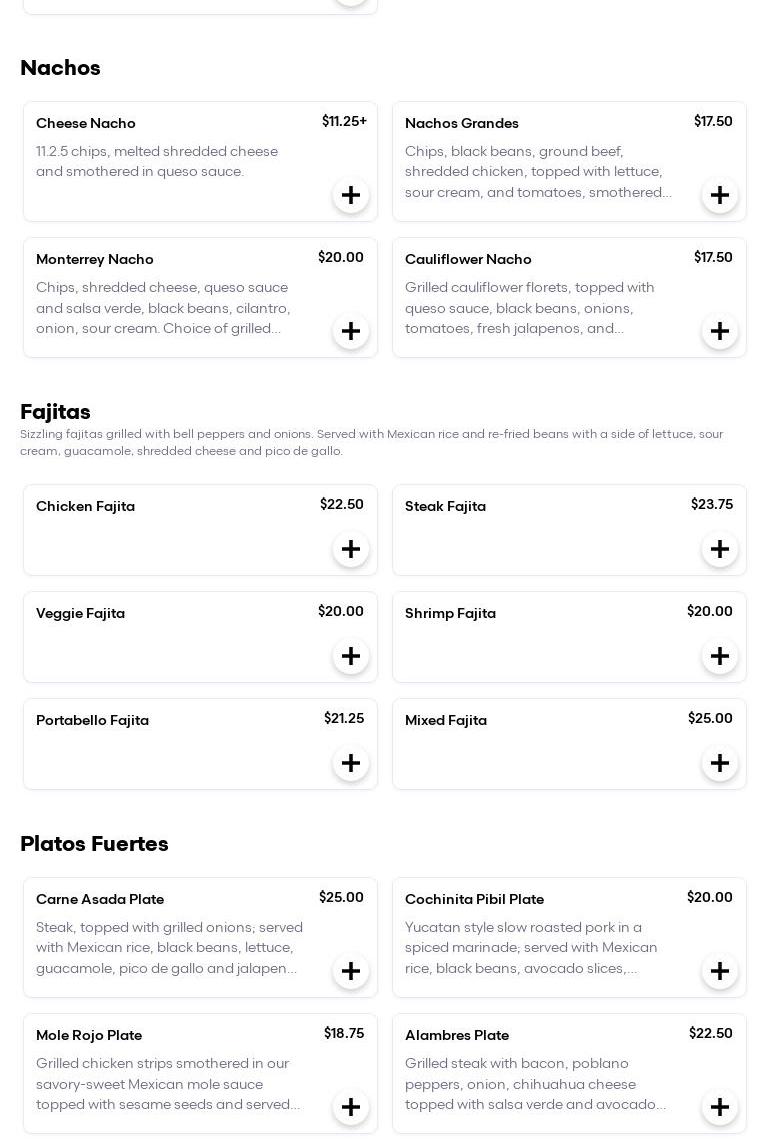Click the Platos Fuertes section heading
Viewport: 770px width, 1141px height.
click(x=94, y=844)
